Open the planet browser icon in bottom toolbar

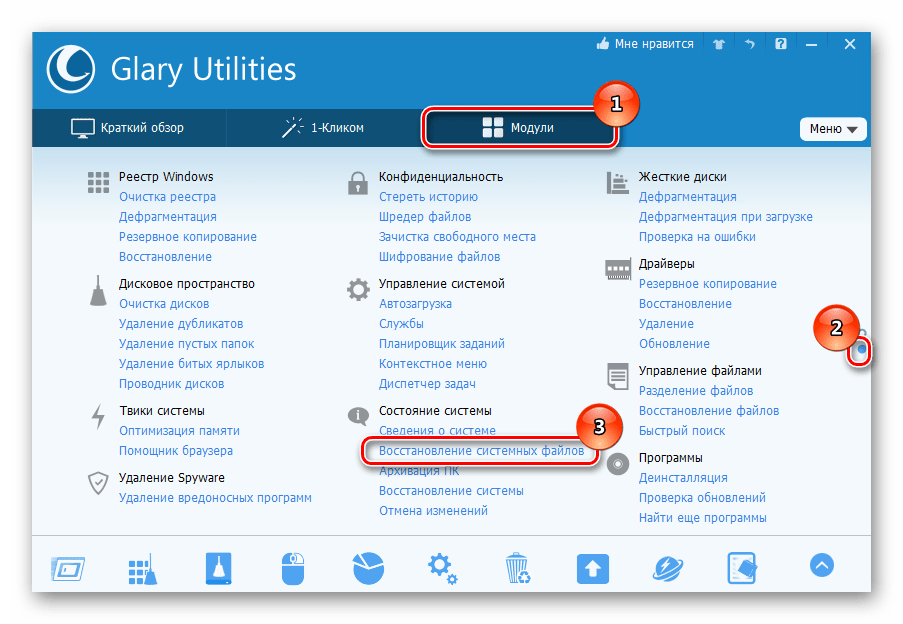[667, 569]
